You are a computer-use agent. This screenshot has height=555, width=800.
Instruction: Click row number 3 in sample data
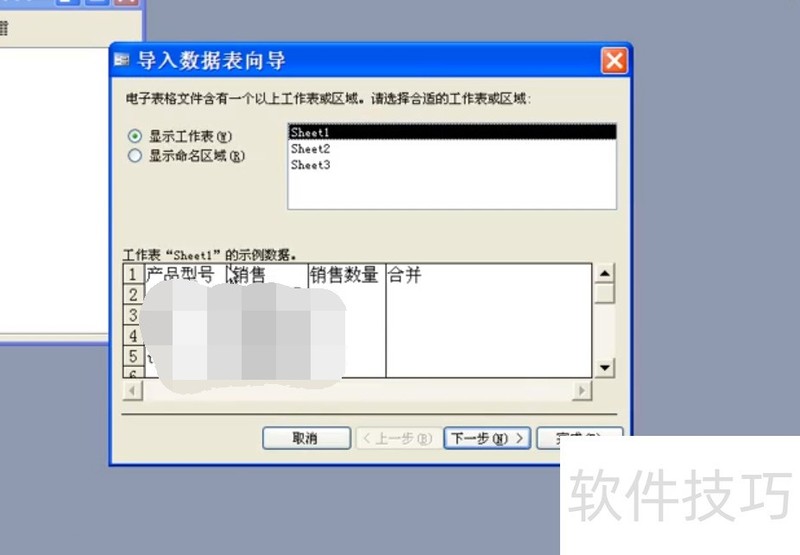(x=133, y=315)
